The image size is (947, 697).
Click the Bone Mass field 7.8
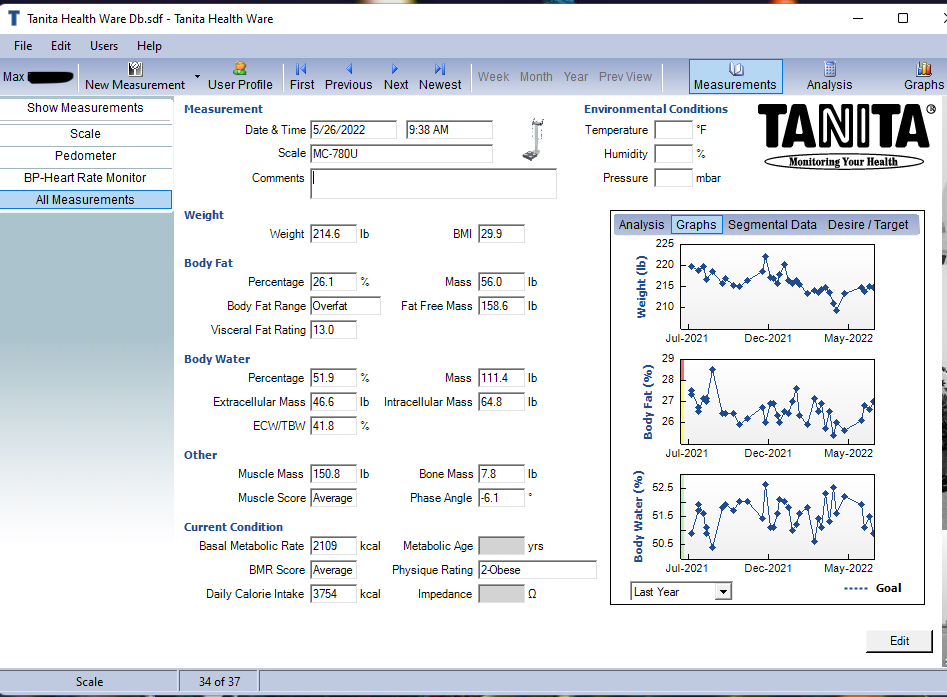[x=501, y=474]
